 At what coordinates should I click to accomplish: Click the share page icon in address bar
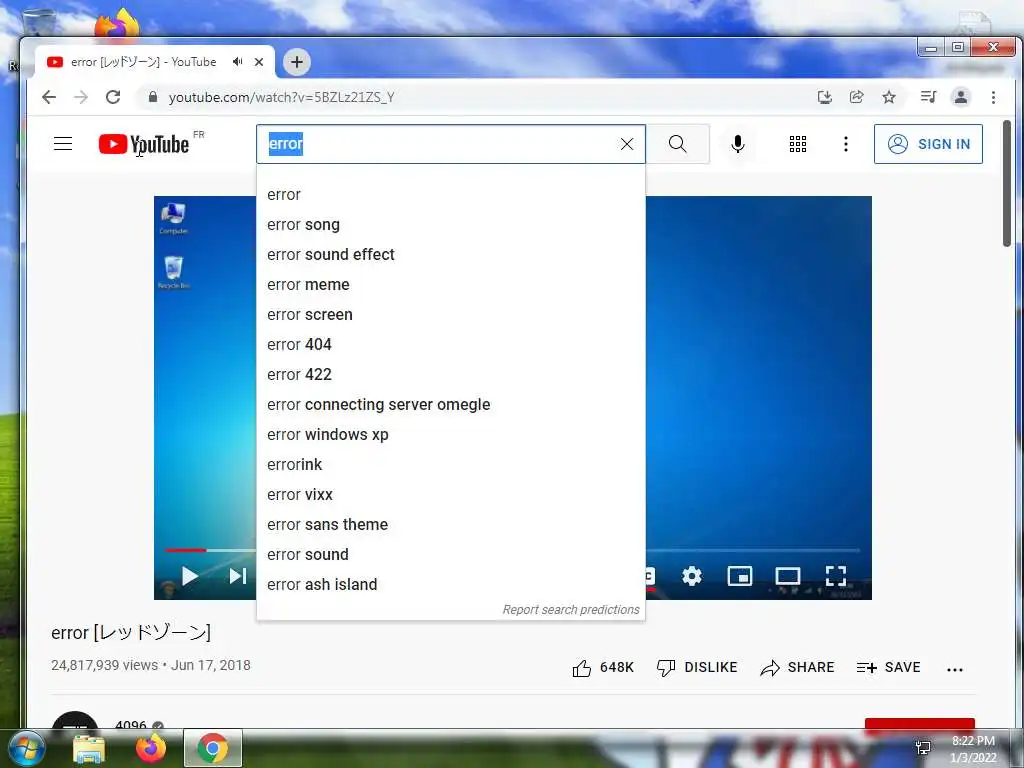coord(856,97)
